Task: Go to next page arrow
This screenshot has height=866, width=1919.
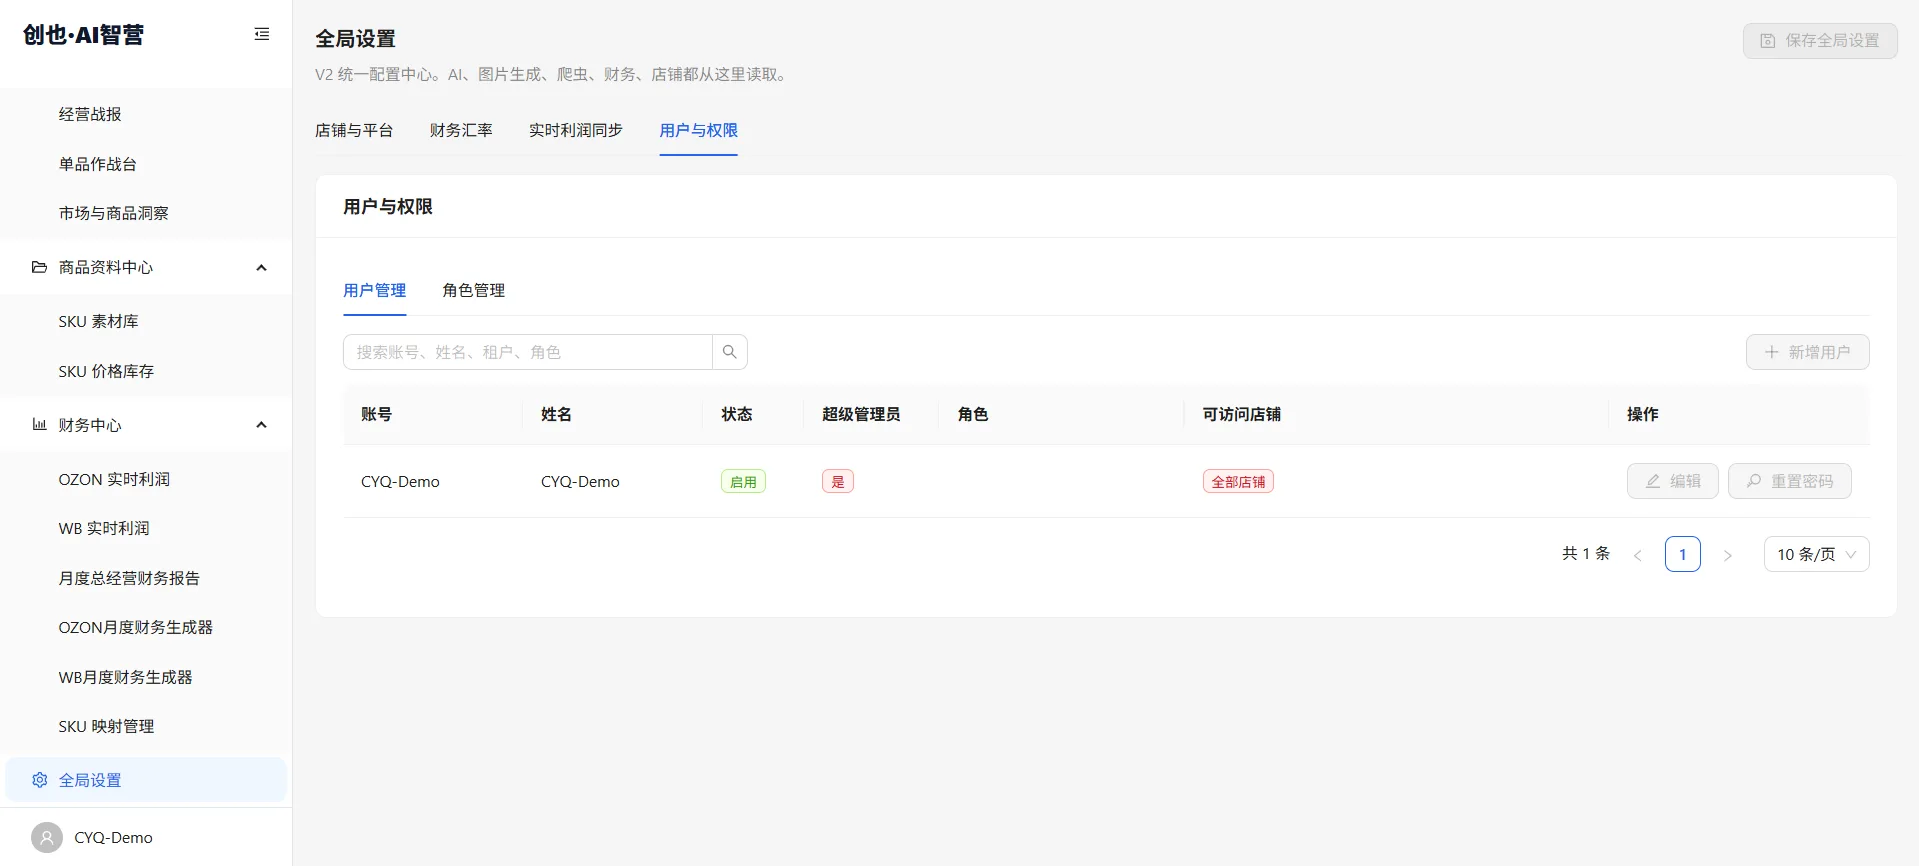Action: (1727, 555)
